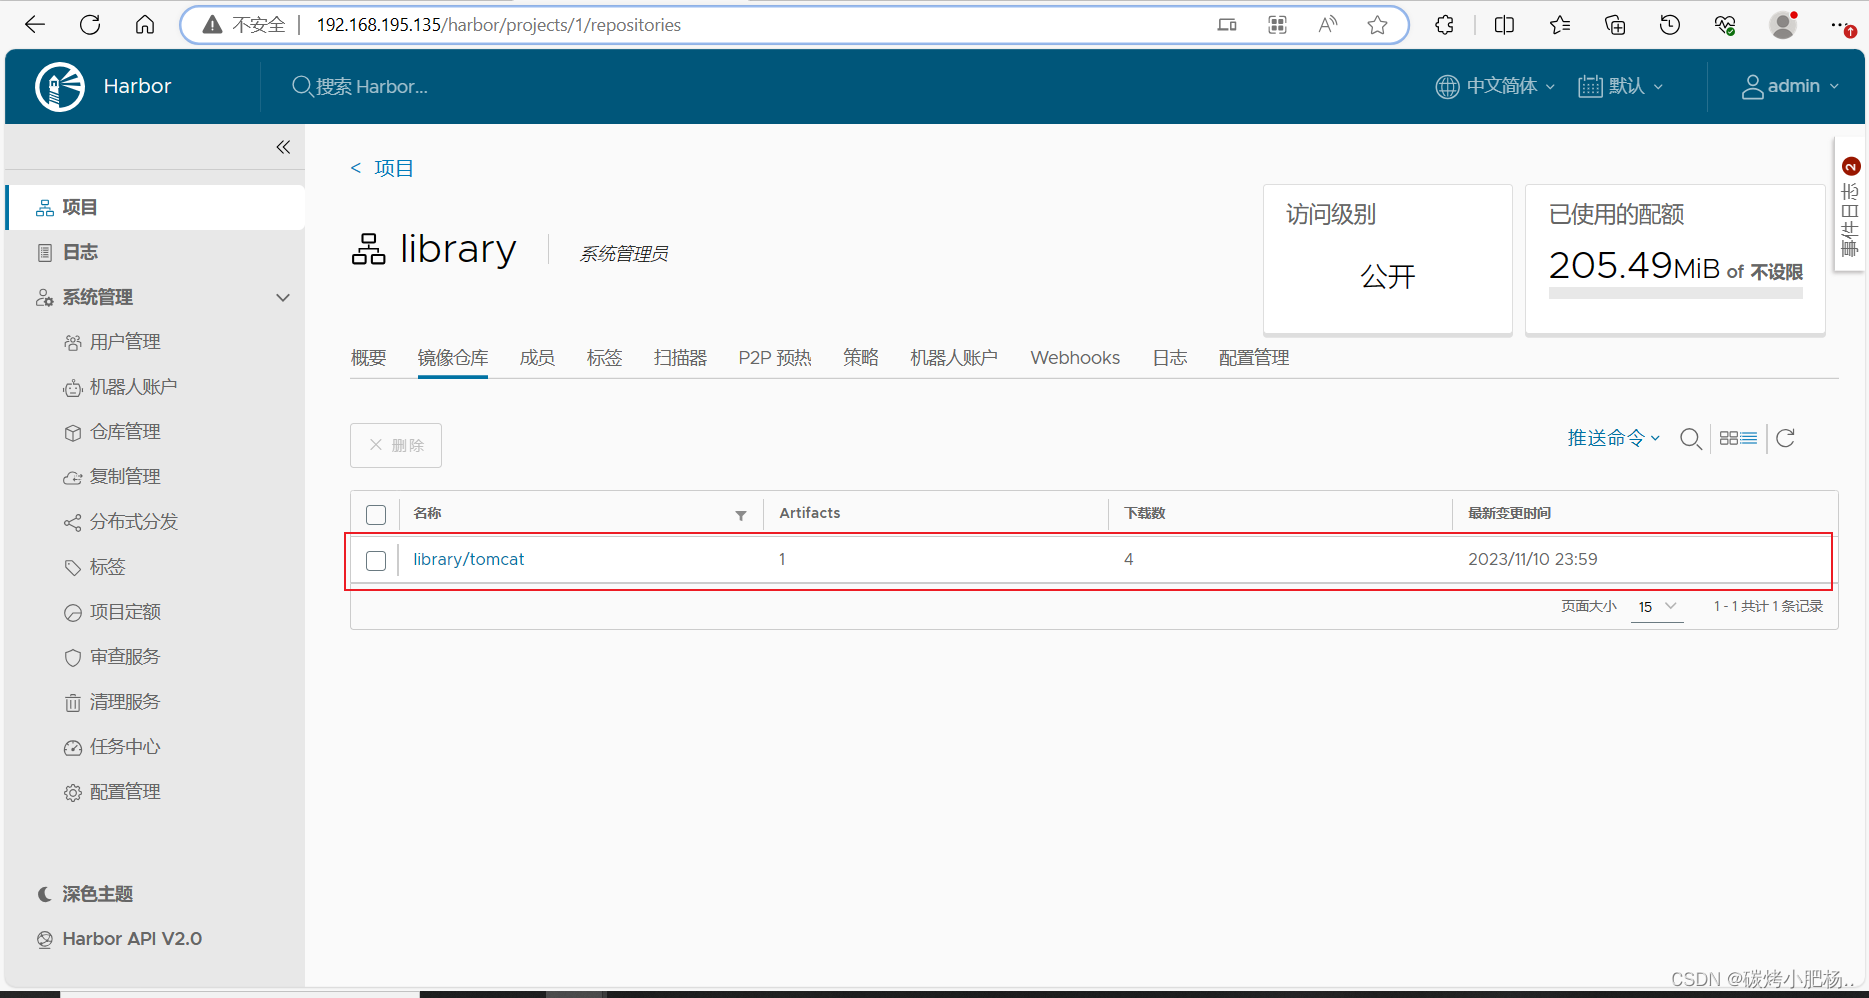Open the 机器人账户 project tab
Screen dimensions: 1869x998
(x=954, y=358)
